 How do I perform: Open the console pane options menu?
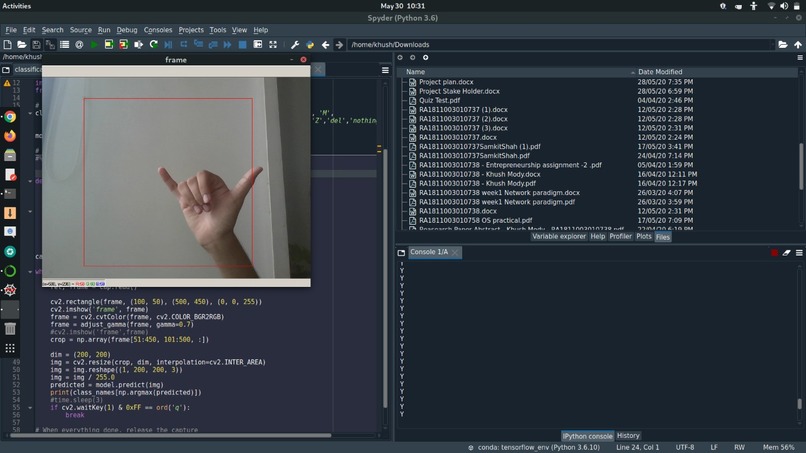tap(799, 252)
